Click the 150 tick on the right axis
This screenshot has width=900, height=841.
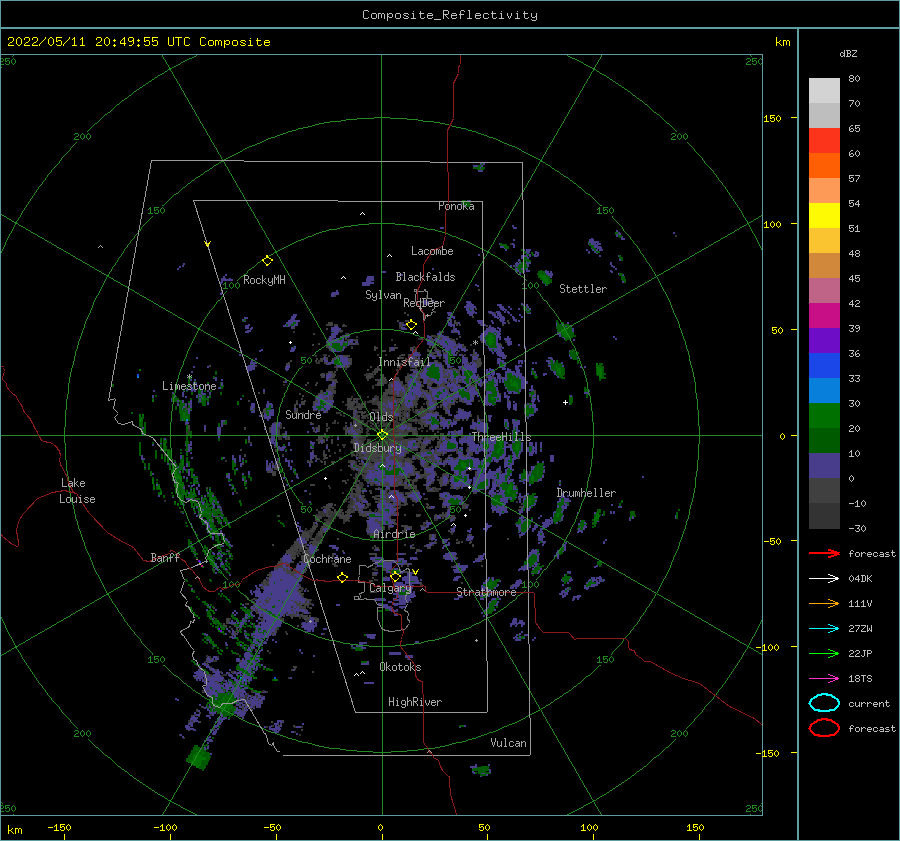click(x=772, y=118)
